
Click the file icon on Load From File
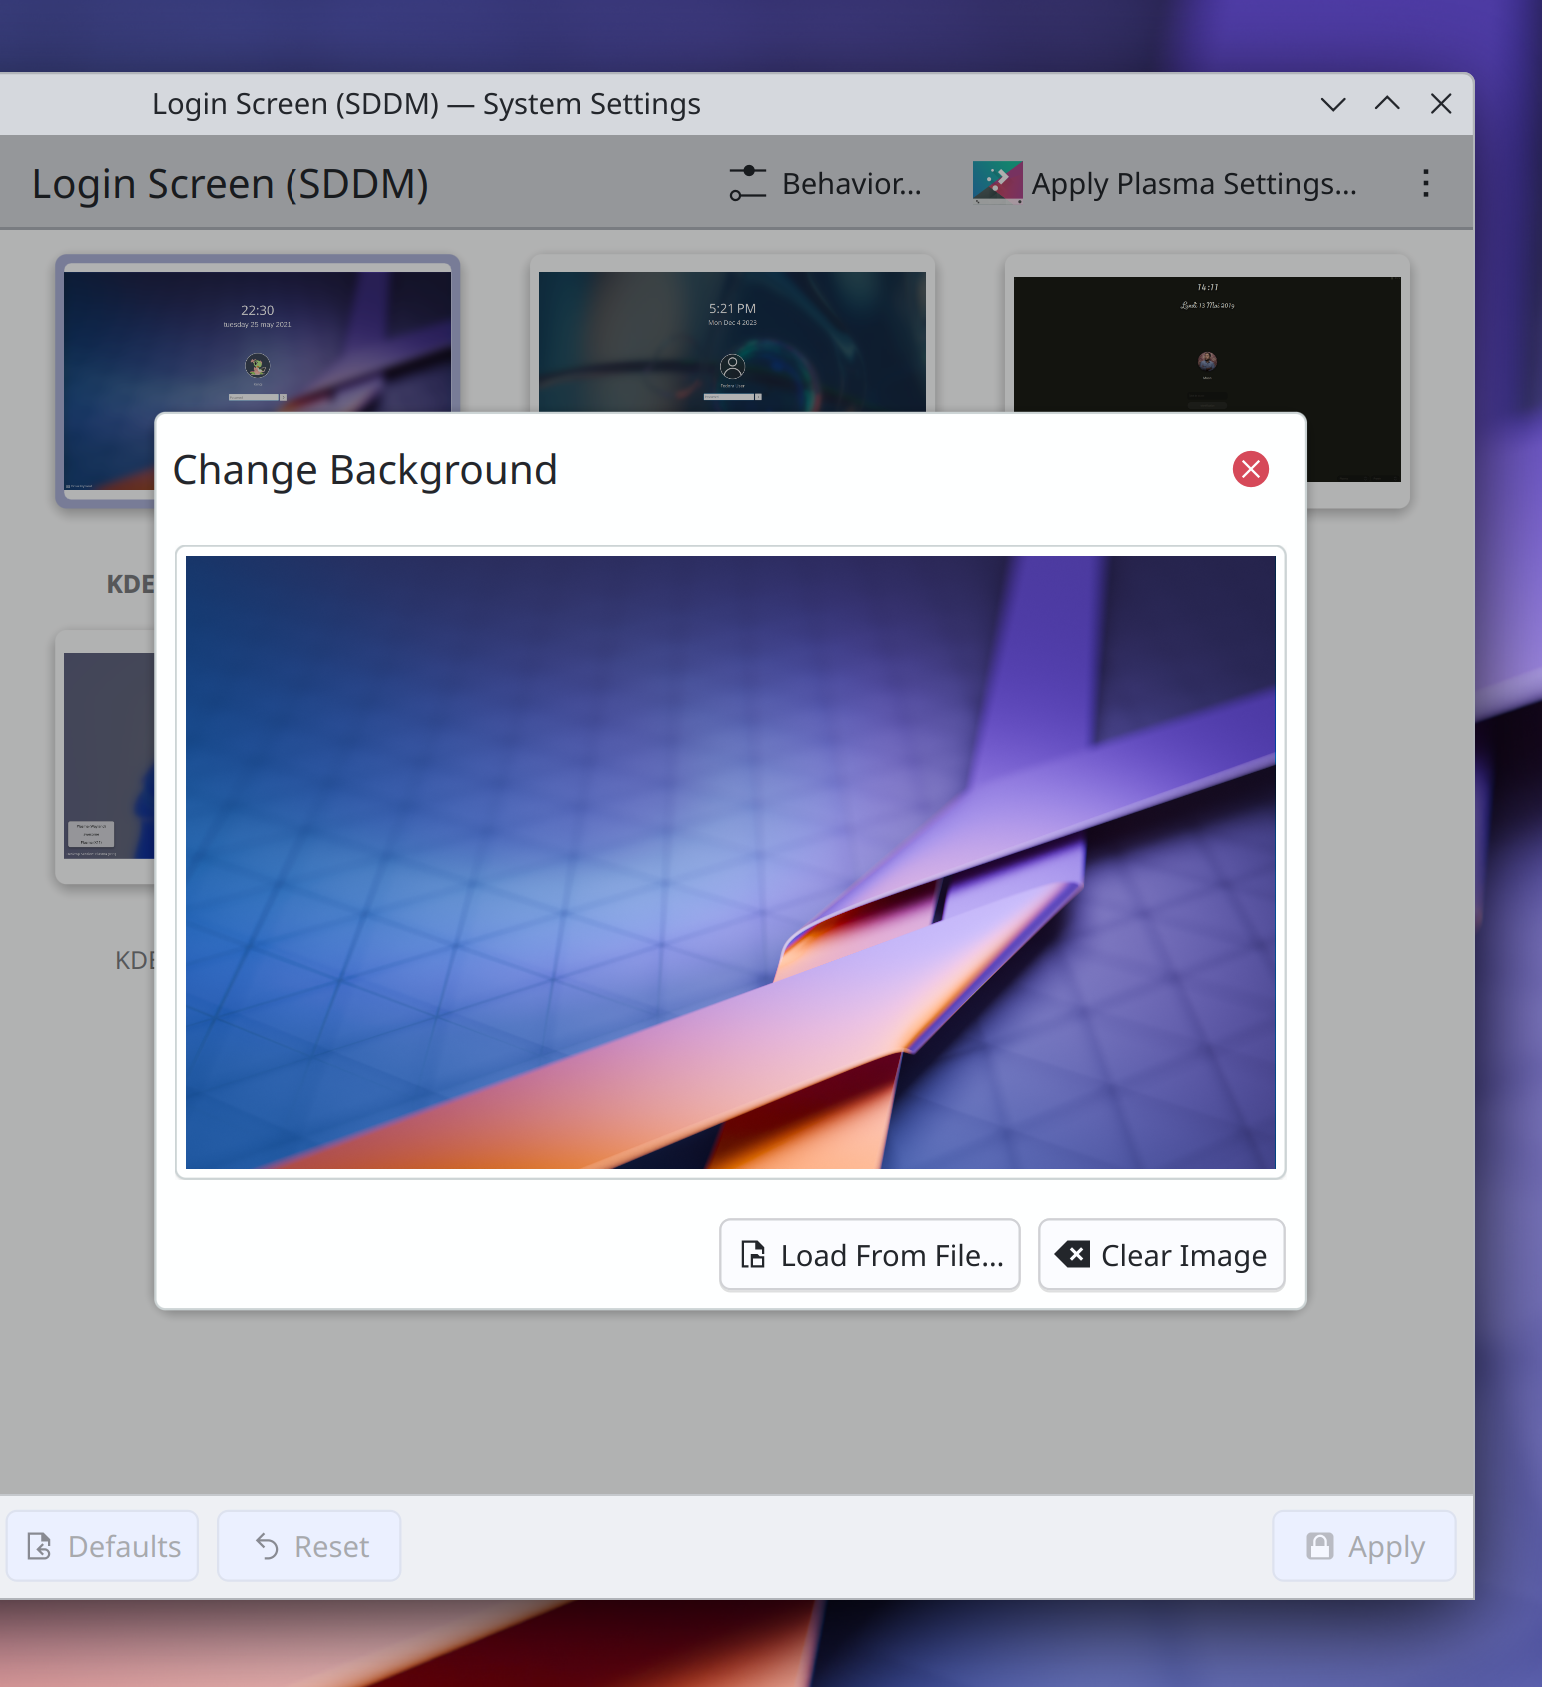[x=753, y=1254]
